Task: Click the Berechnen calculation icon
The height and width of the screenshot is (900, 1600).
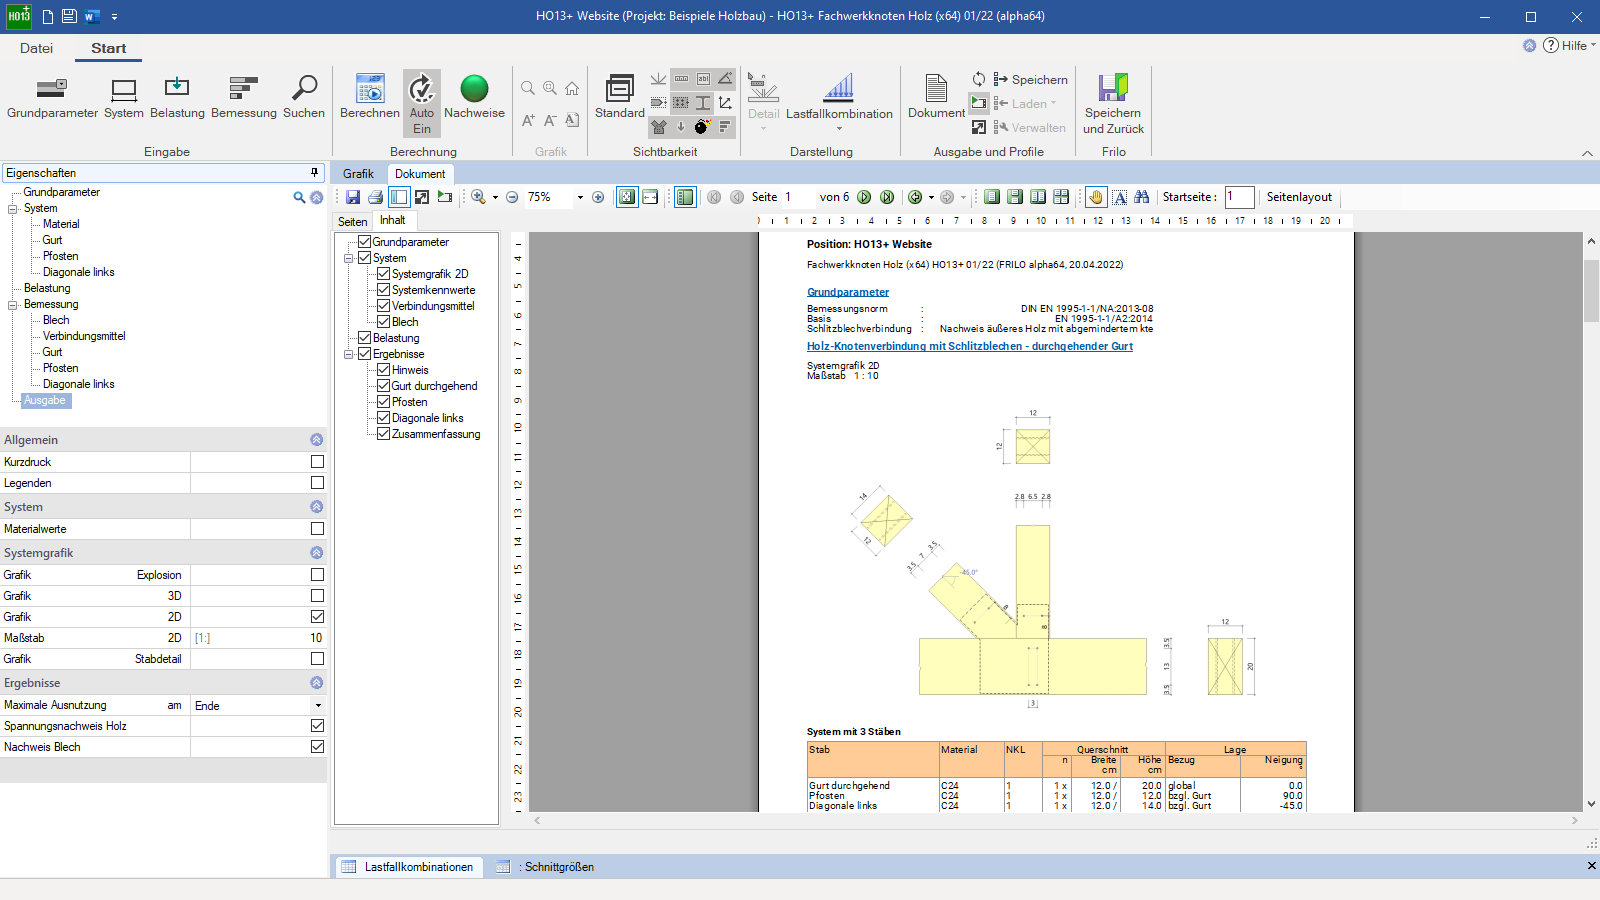Action: [370, 97]
